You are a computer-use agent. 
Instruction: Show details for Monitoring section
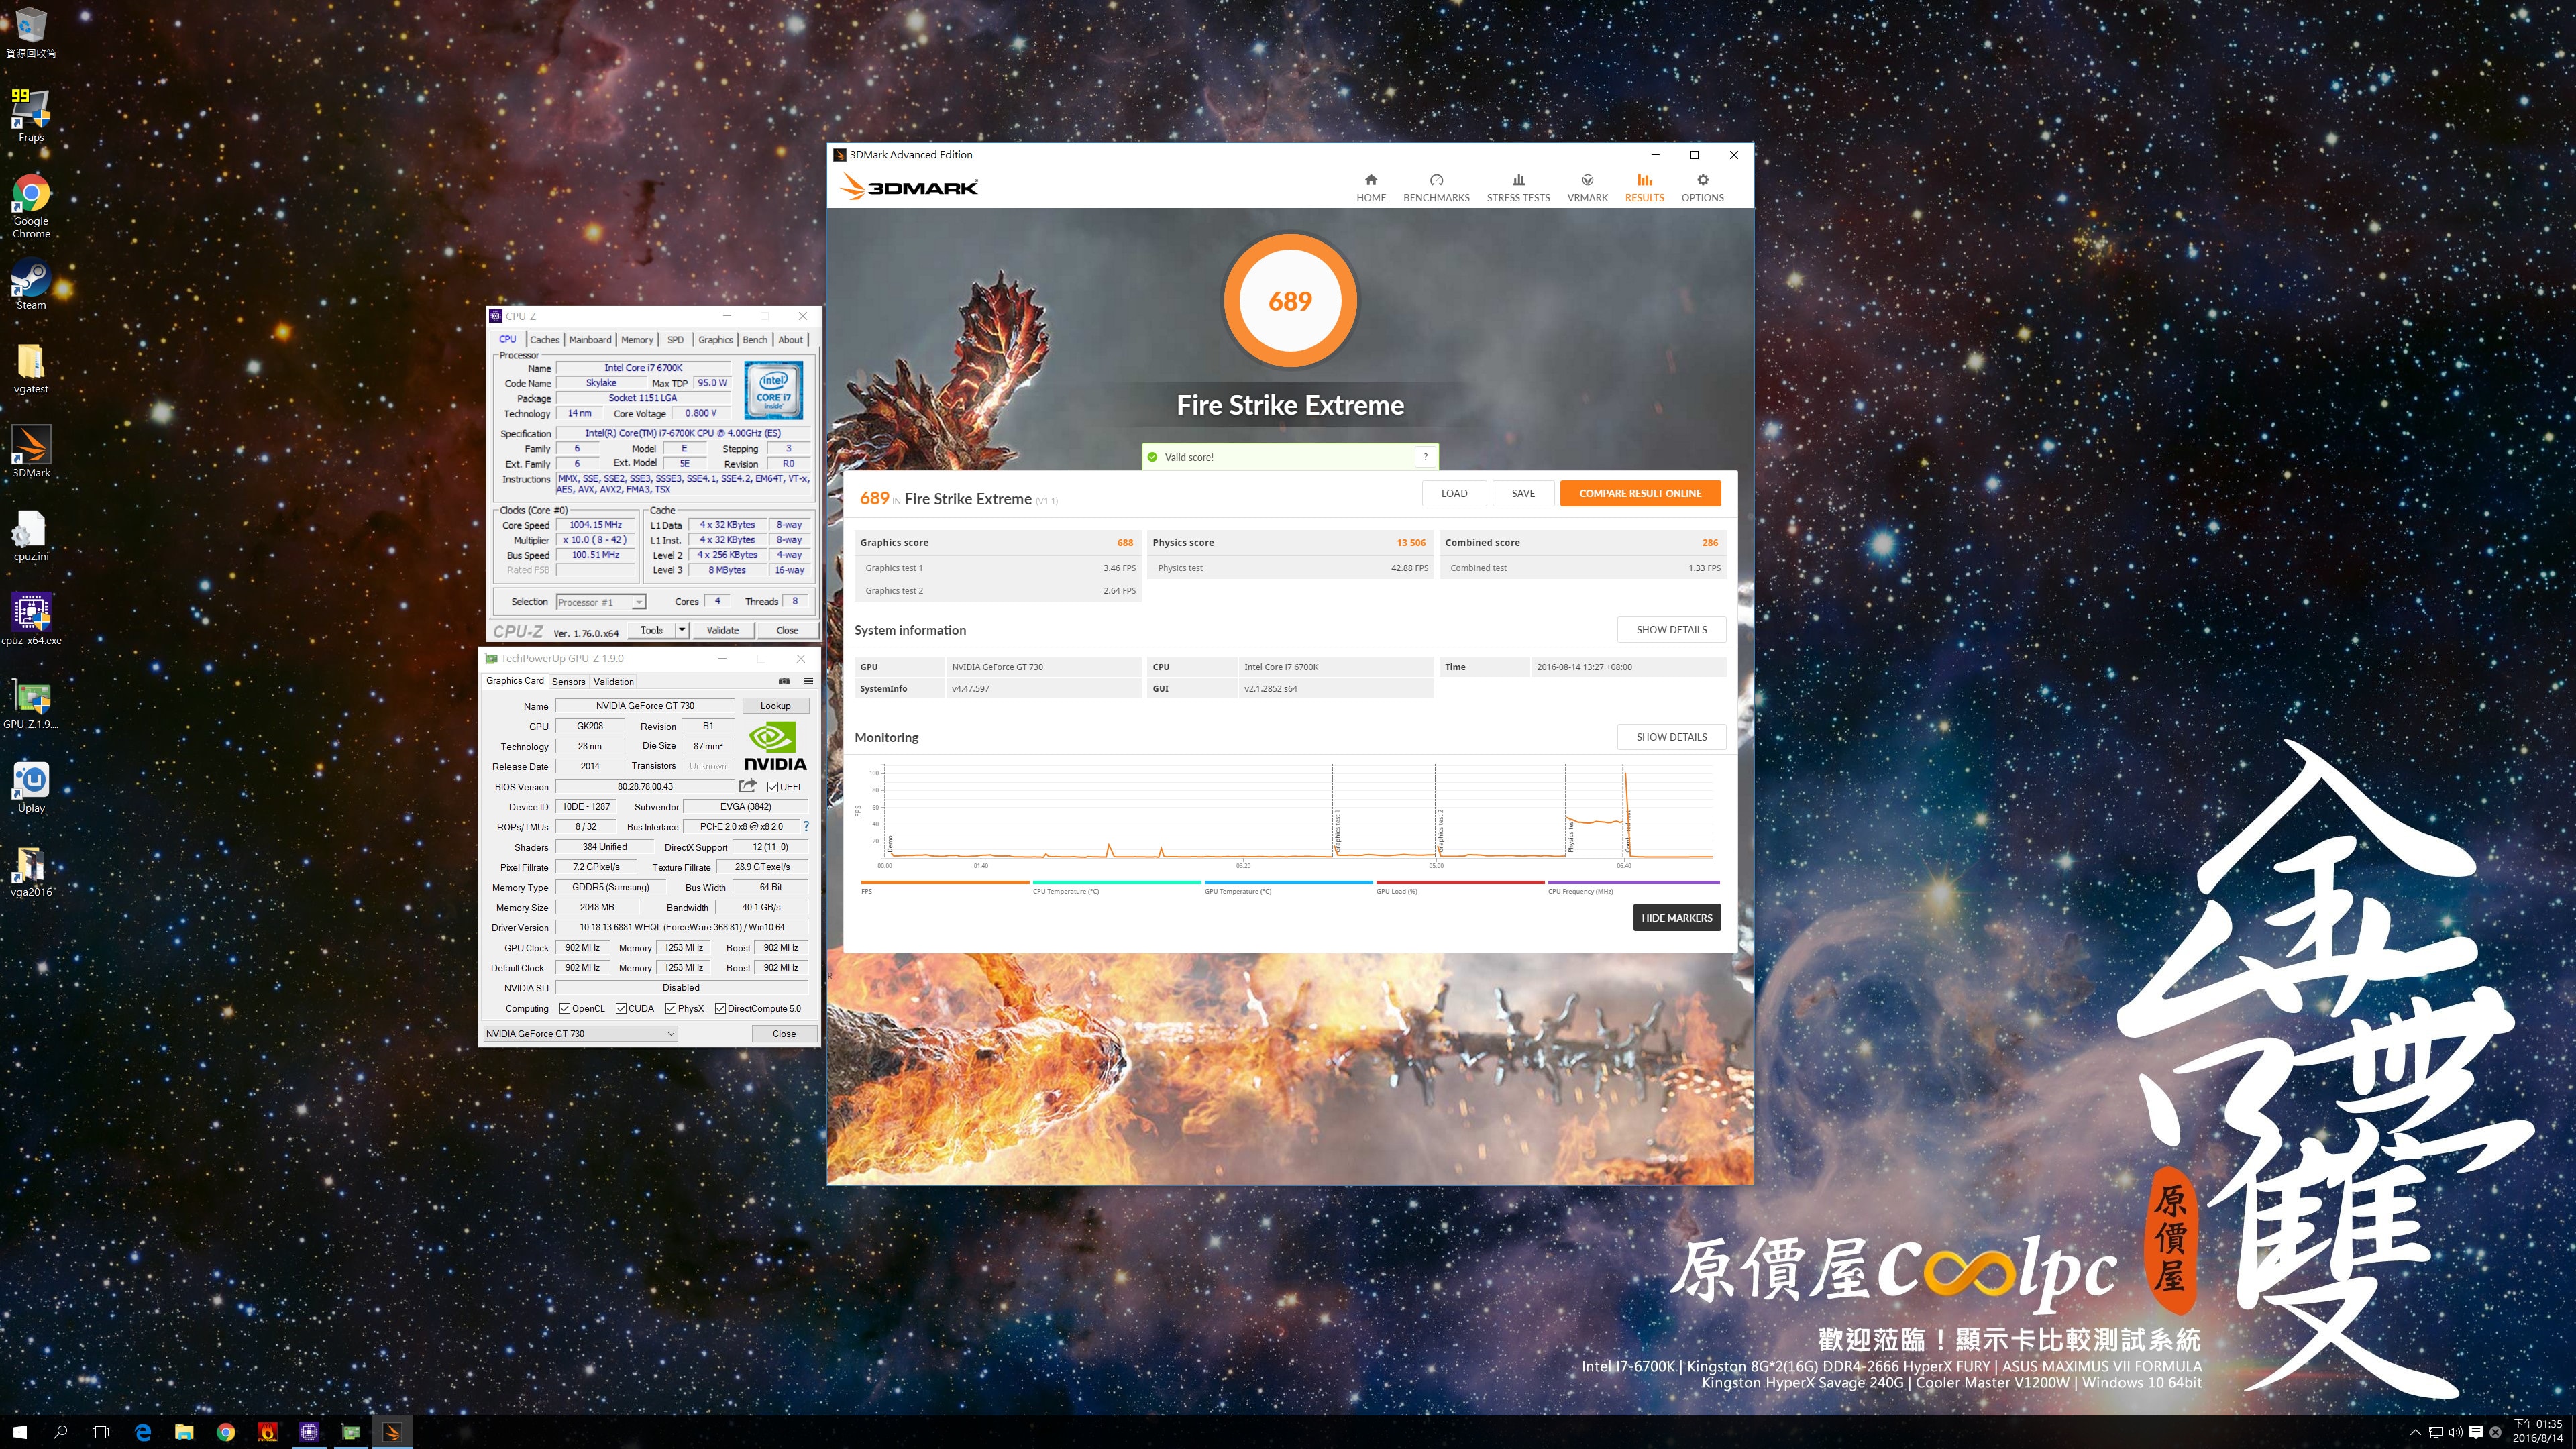[1671, 737]
